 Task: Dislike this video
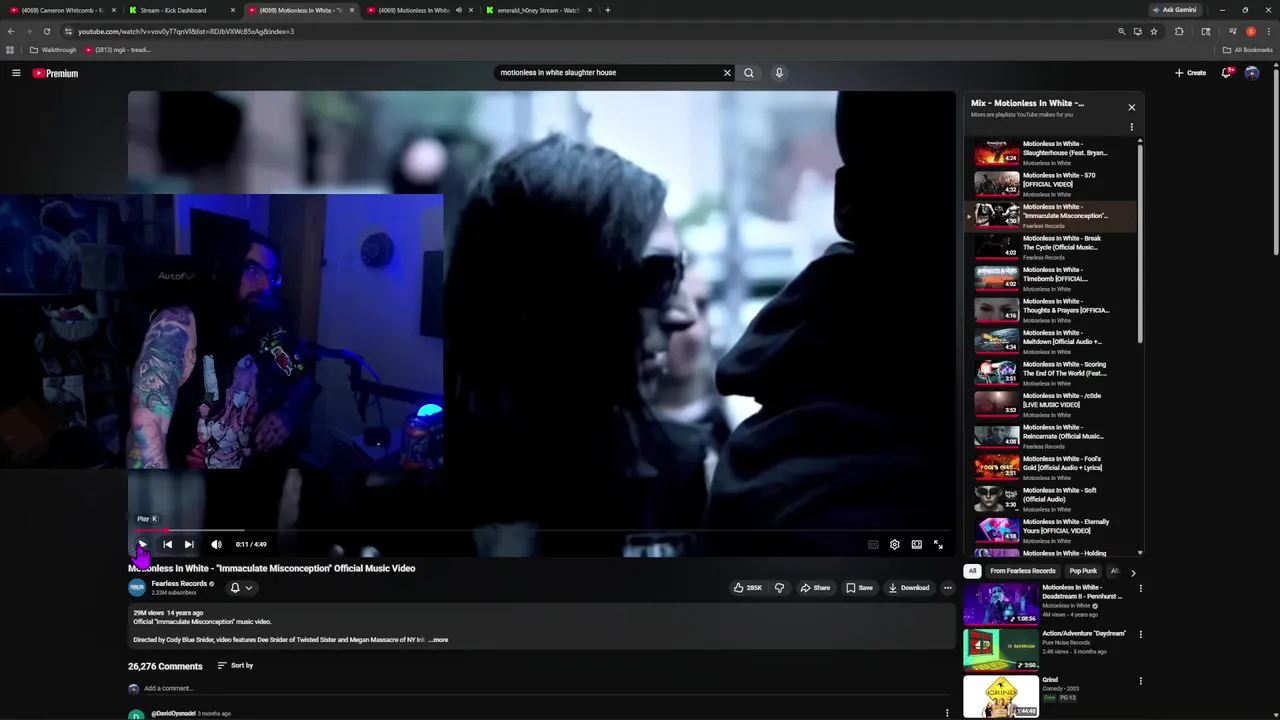[779, 588]
